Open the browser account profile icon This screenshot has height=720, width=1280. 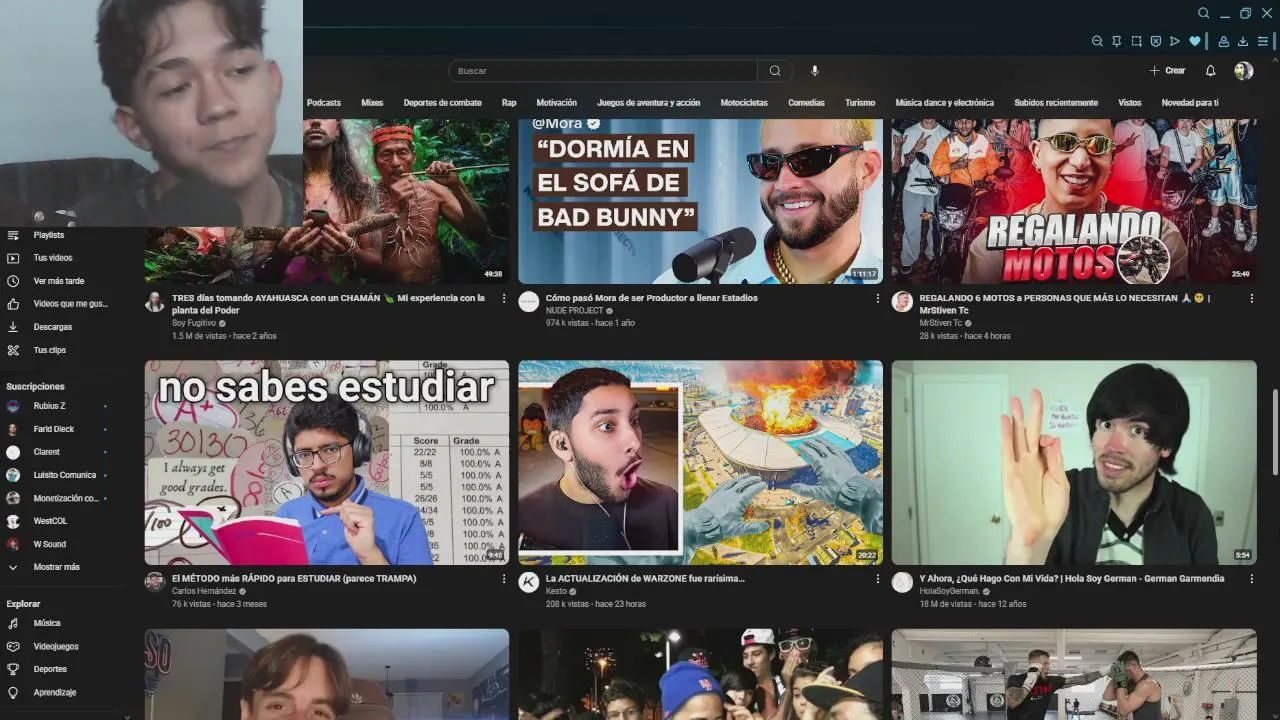click(x=1224, y=41)
